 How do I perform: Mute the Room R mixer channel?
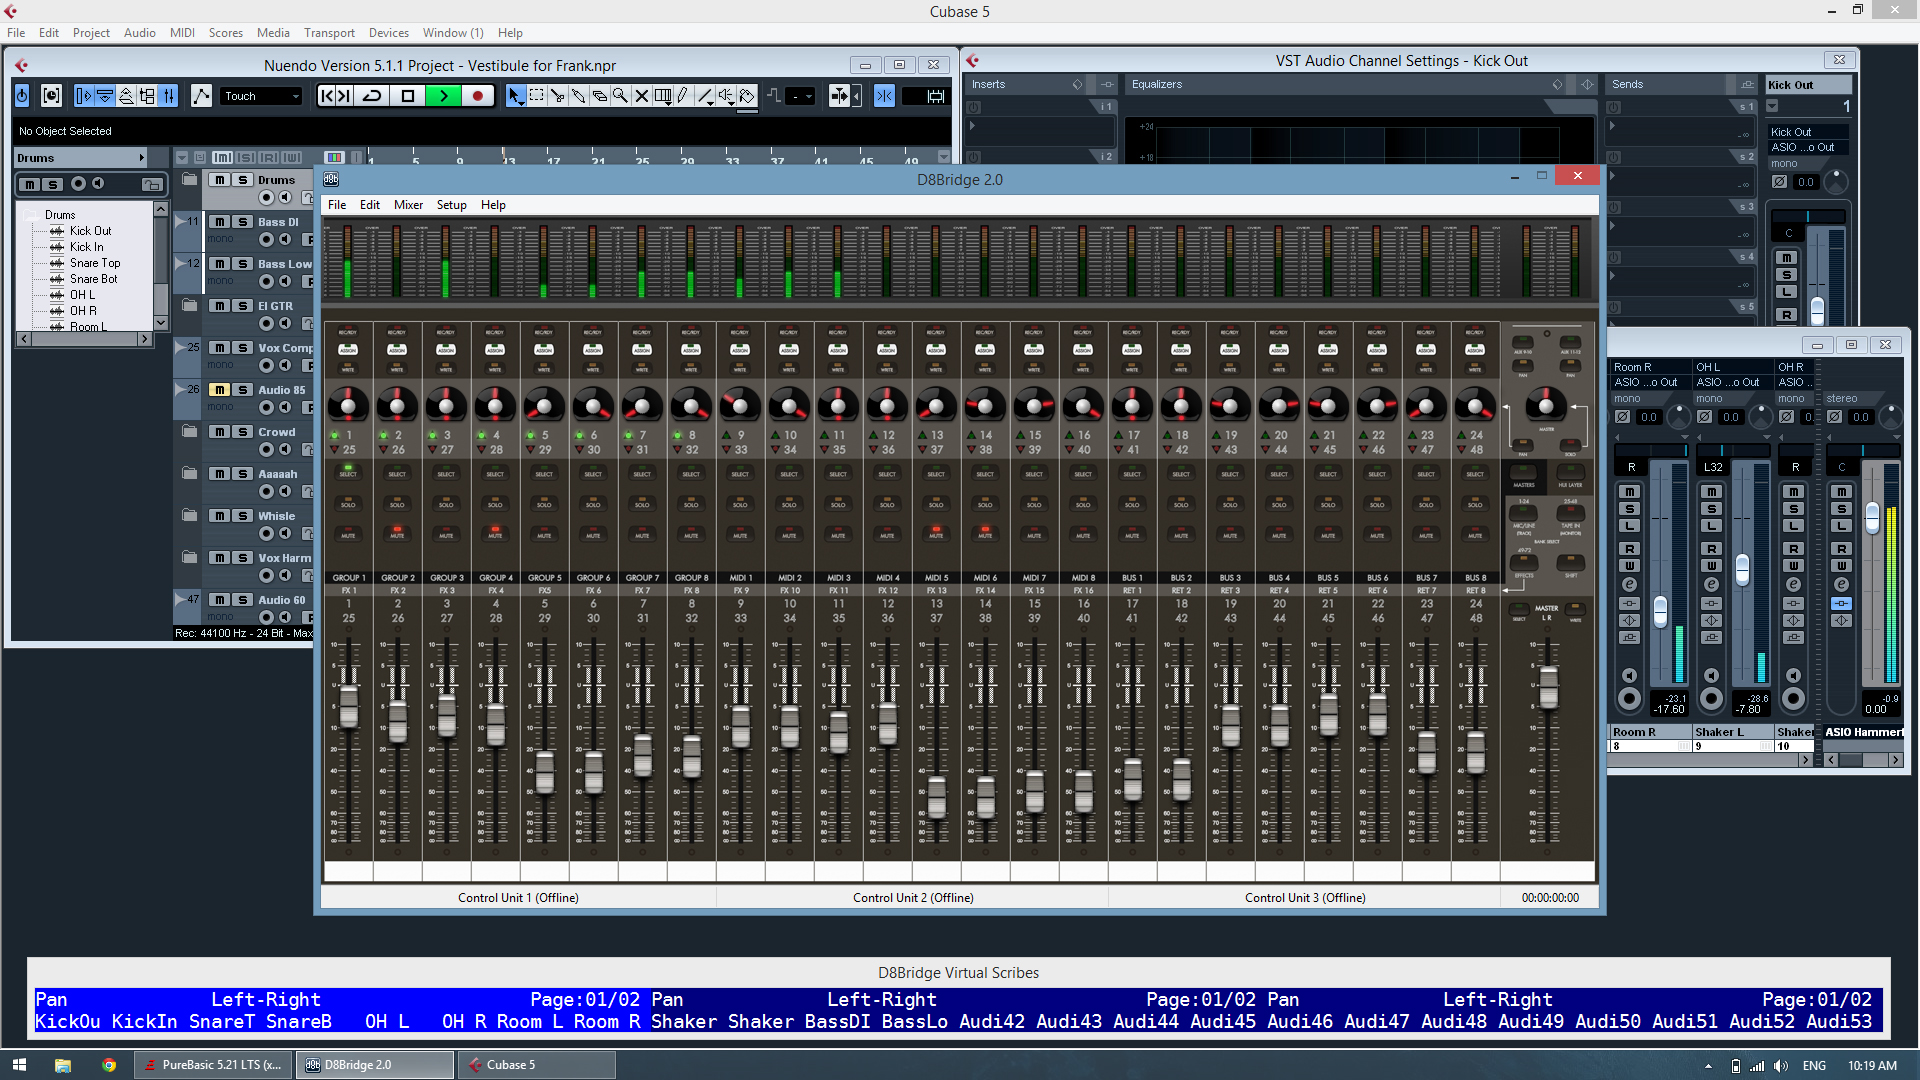[x=1630, y=492]
